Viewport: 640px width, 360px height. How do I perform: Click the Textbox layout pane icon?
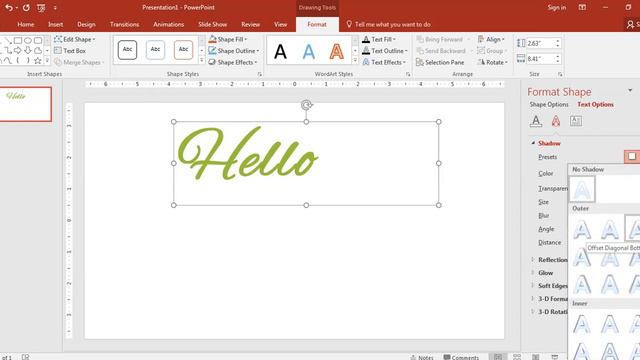[x=576, y=121]
